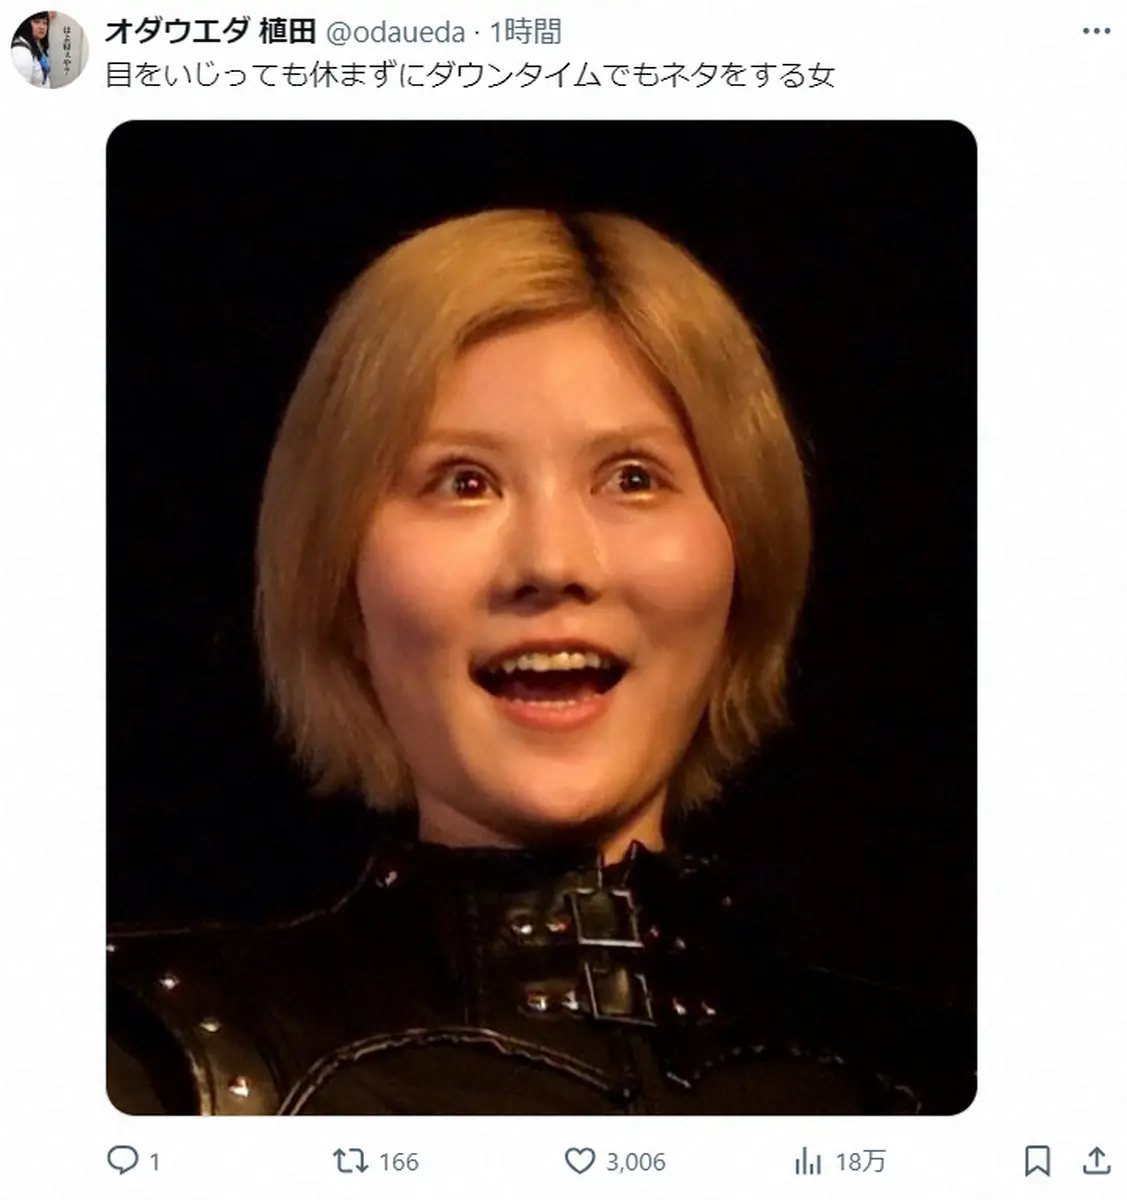This screenshot has height=1200, width=1127.
Task: Open the three-dot more options menu
Action: pyautogui.click(x=1097, y=31)
